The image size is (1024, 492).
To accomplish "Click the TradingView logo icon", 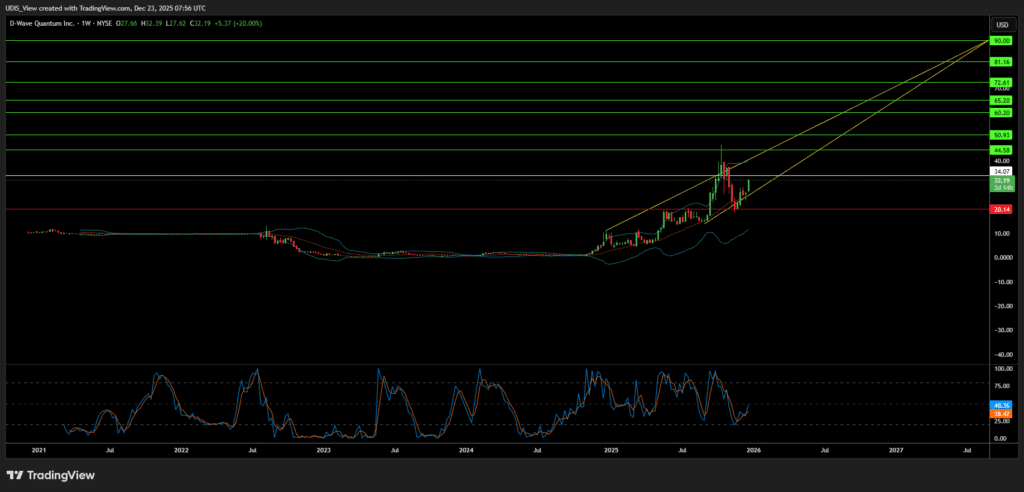I will [15, 475].
